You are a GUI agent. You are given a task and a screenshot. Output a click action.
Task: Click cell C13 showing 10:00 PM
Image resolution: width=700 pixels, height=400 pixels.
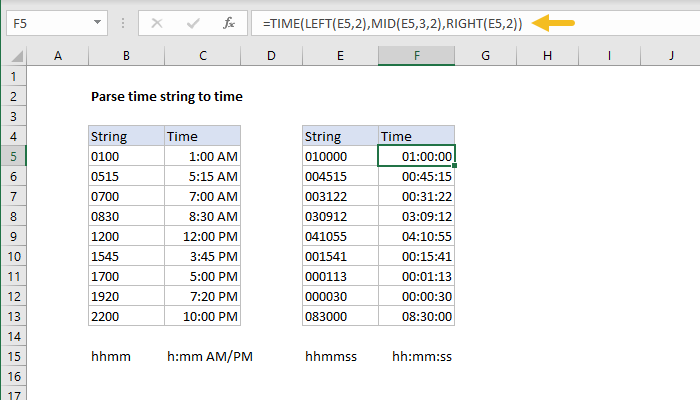pos(202,315)
